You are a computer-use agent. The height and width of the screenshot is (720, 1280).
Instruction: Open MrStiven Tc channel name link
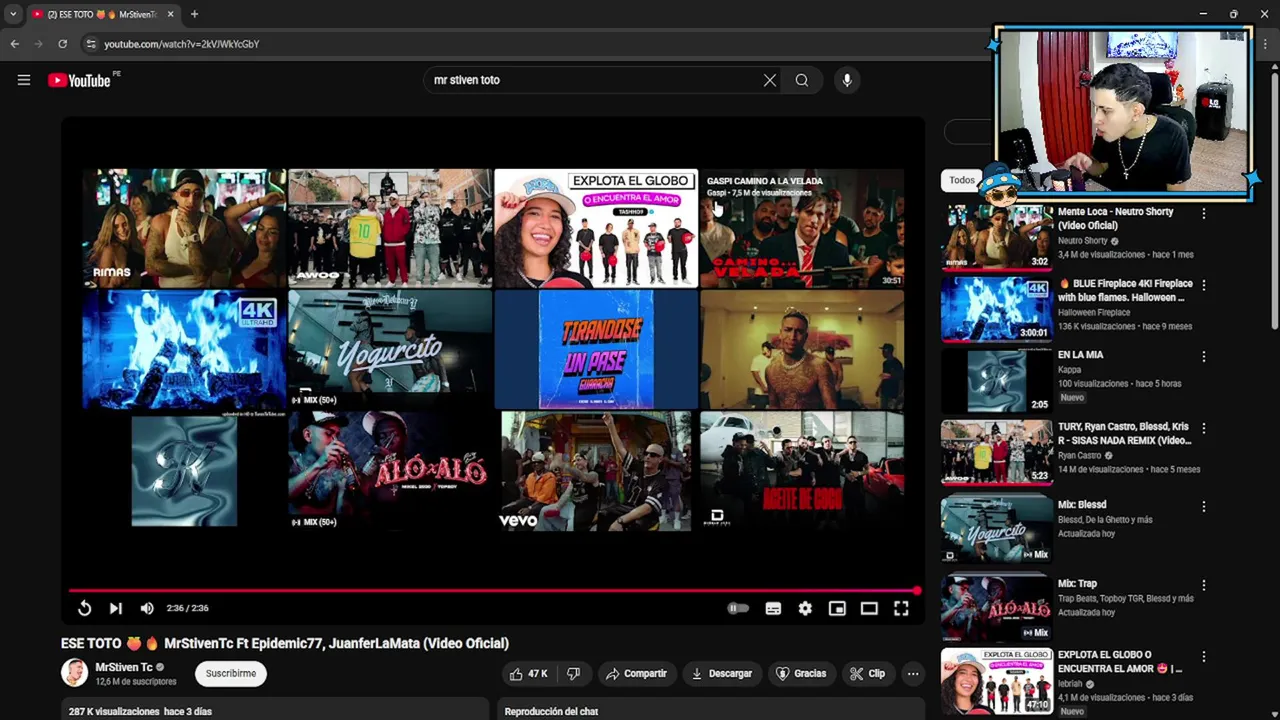point(124,667)
